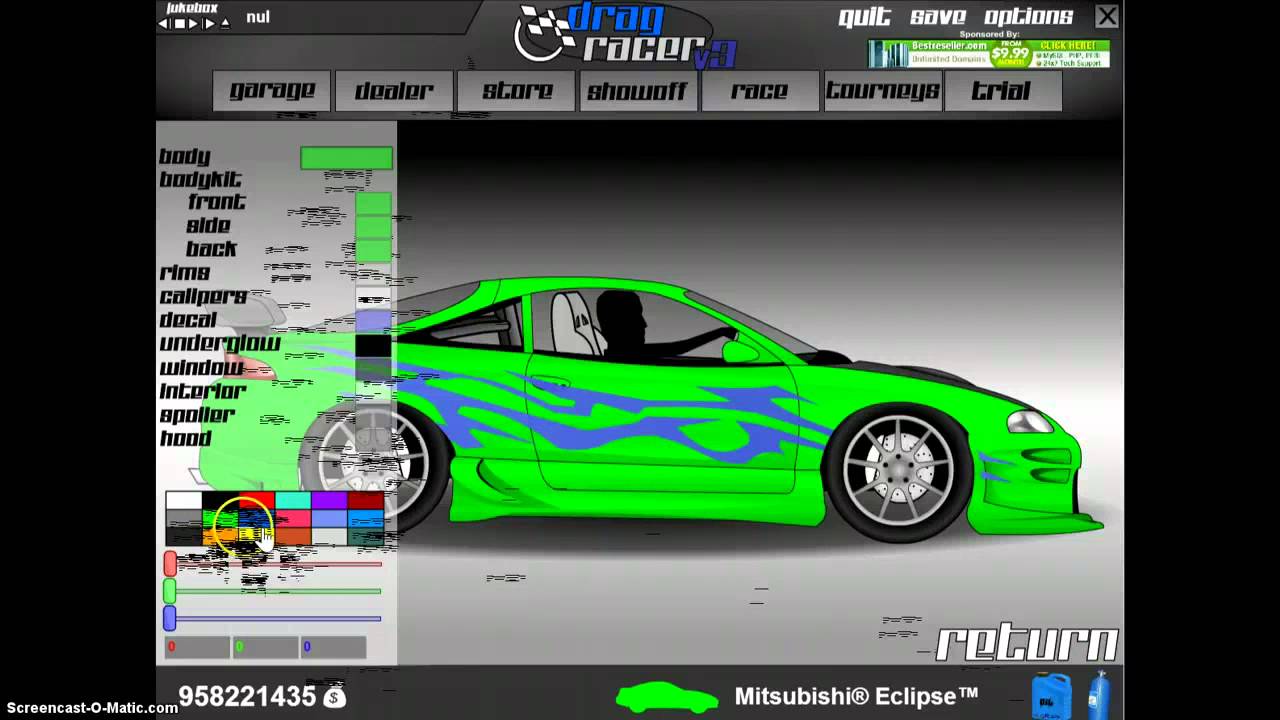Click the blue value input field
This screenshot has height=720, width=1280.
pyautogui.click(x=333, y=647)
